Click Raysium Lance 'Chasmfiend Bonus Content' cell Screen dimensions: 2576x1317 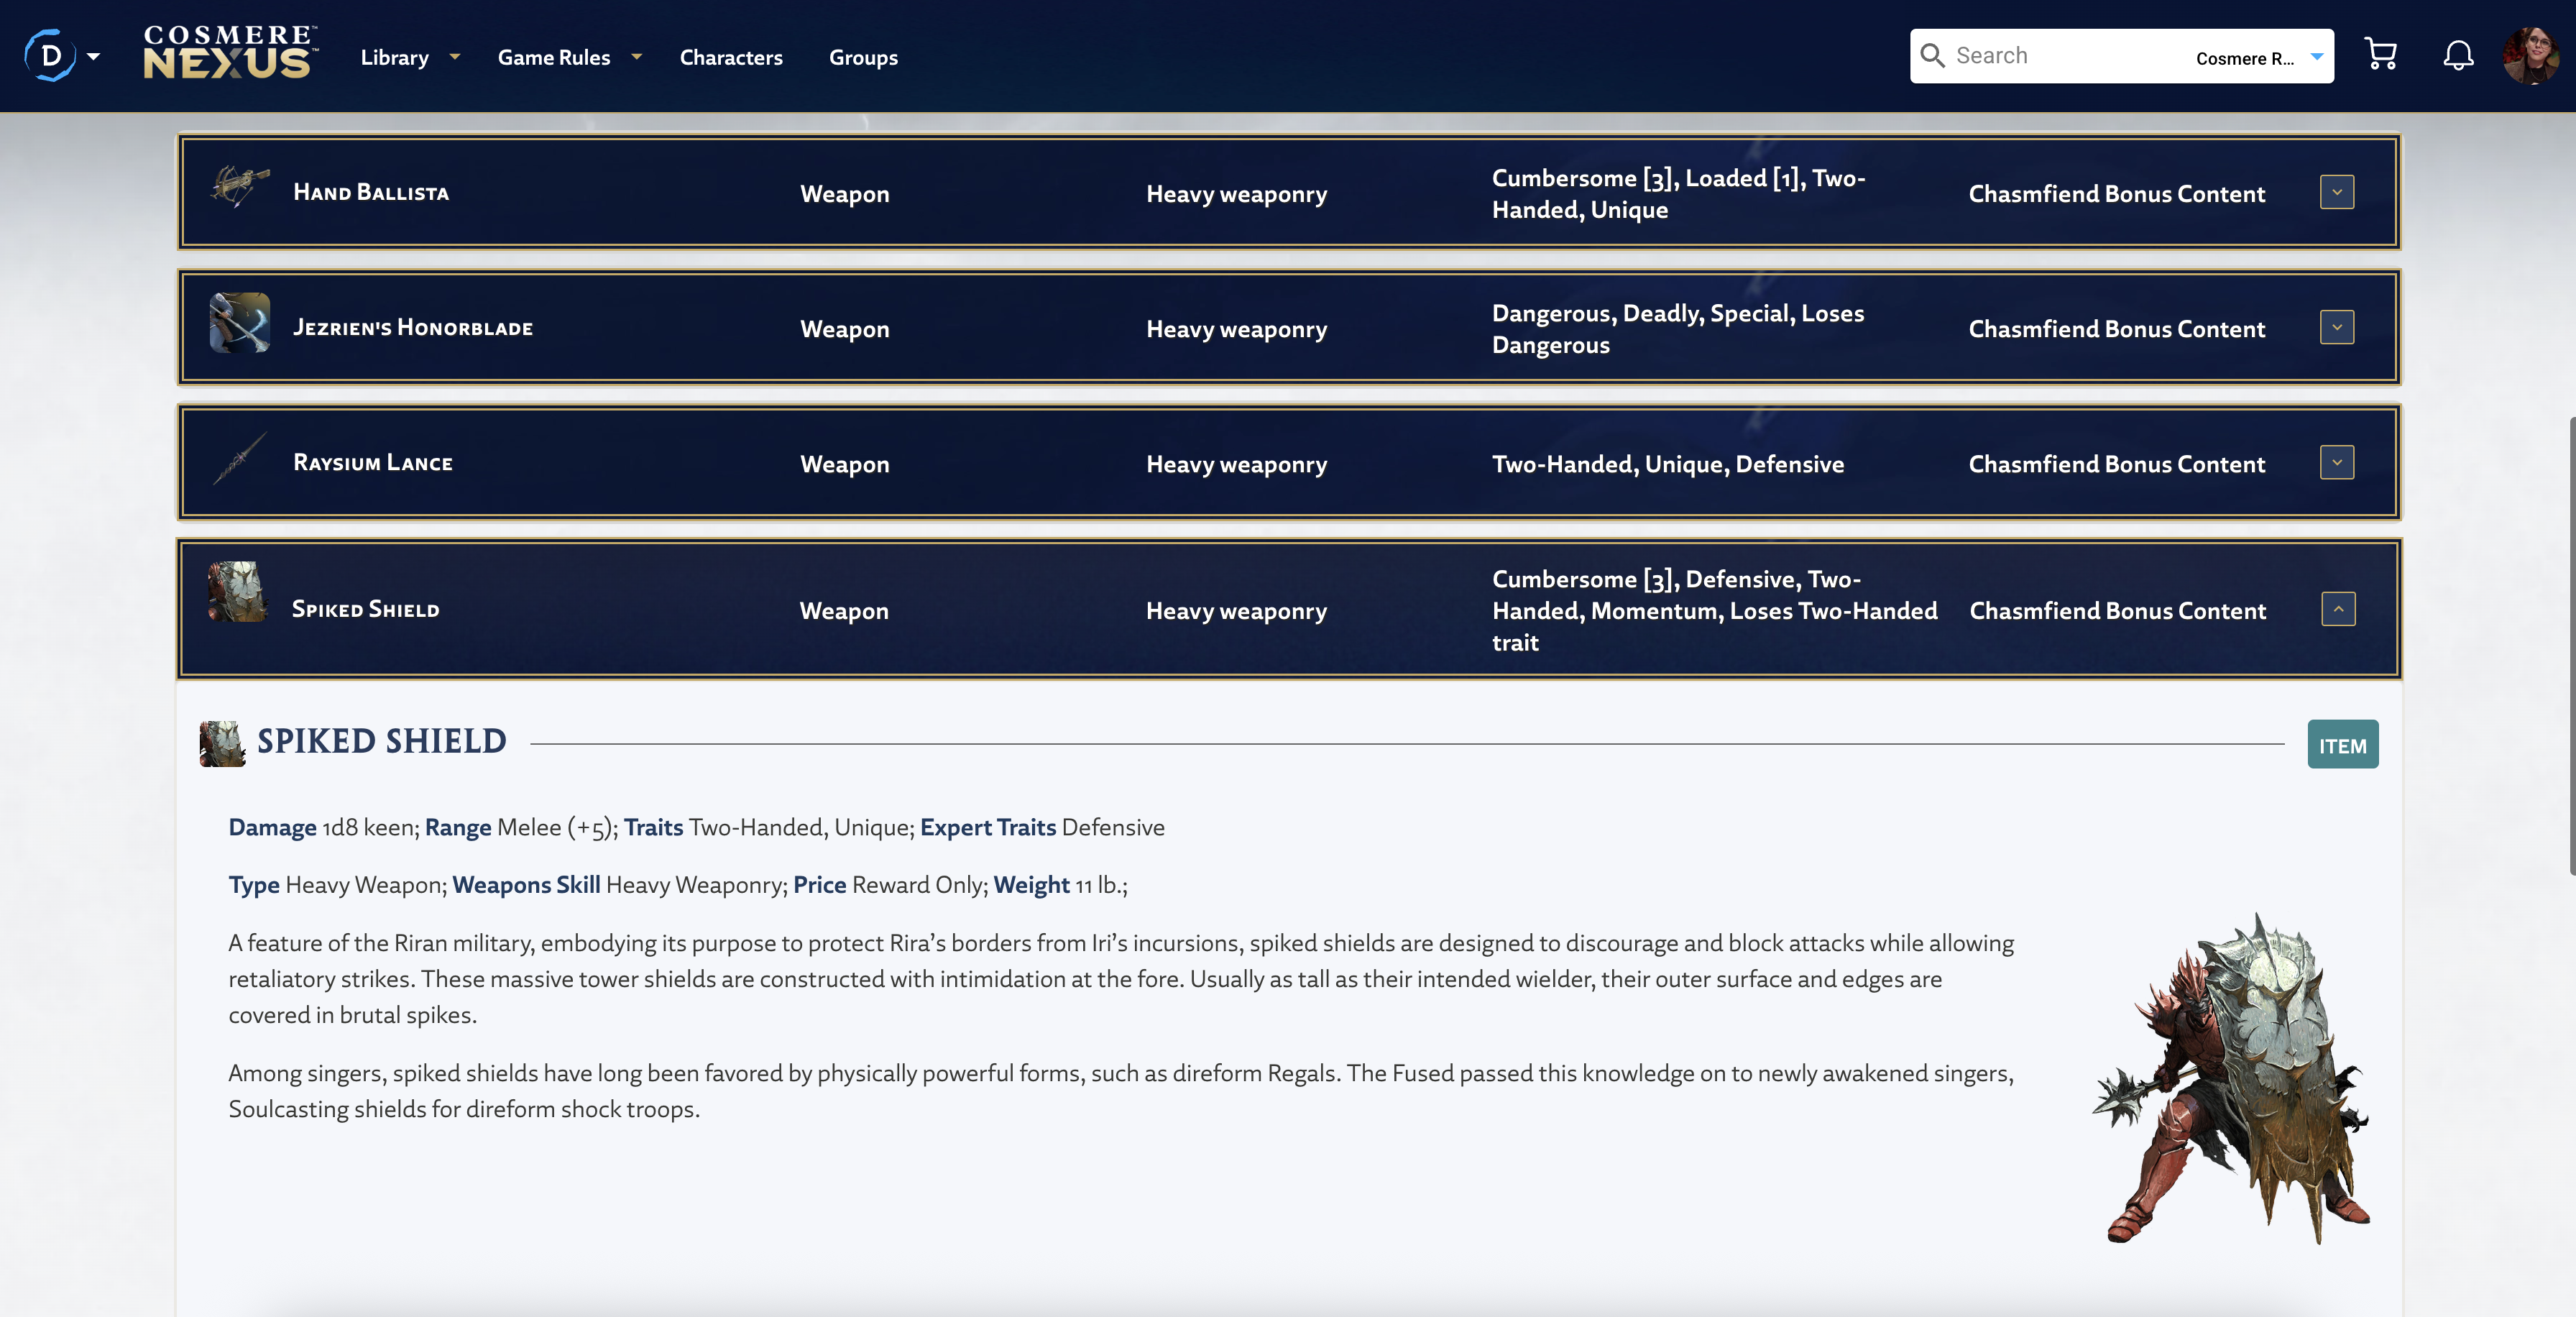click(2116, 464)
